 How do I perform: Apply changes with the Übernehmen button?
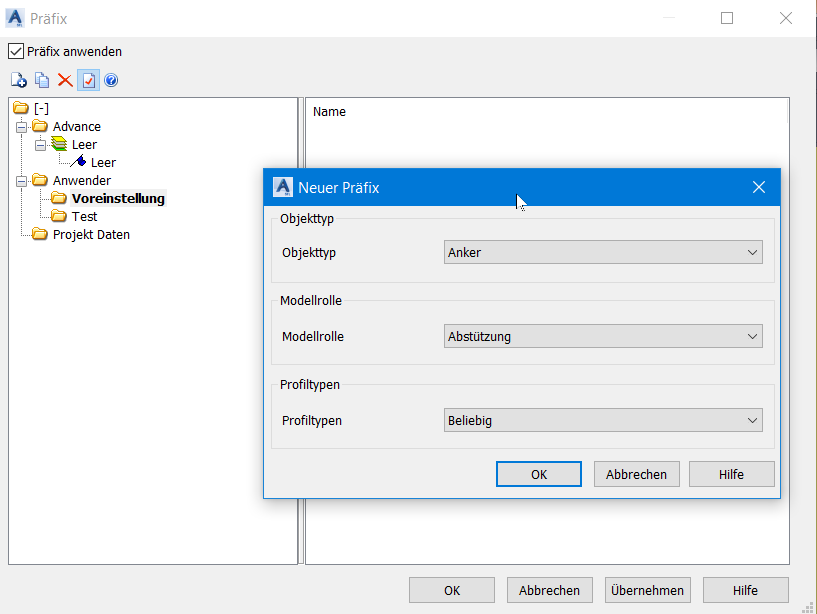point(647,590)
